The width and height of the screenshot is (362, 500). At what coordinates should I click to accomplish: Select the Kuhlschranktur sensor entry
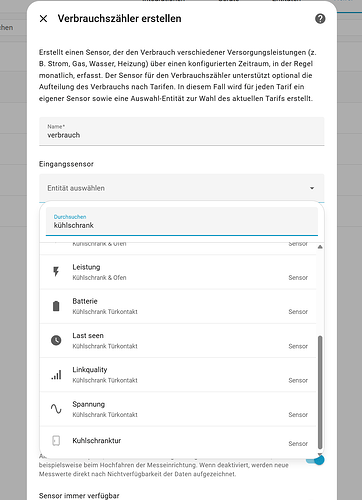[x=178, y=441]
